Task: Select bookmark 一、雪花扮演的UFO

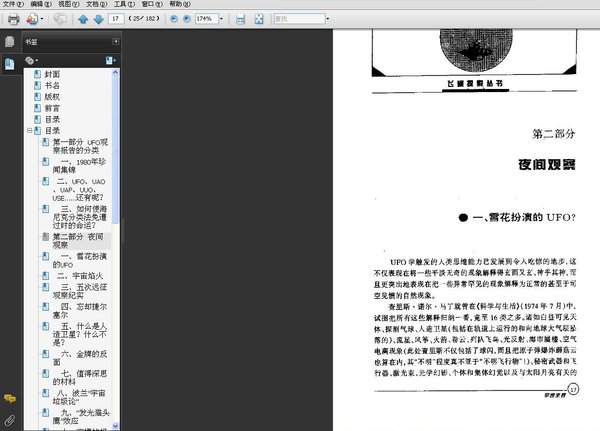Action: tap(80, 260)
